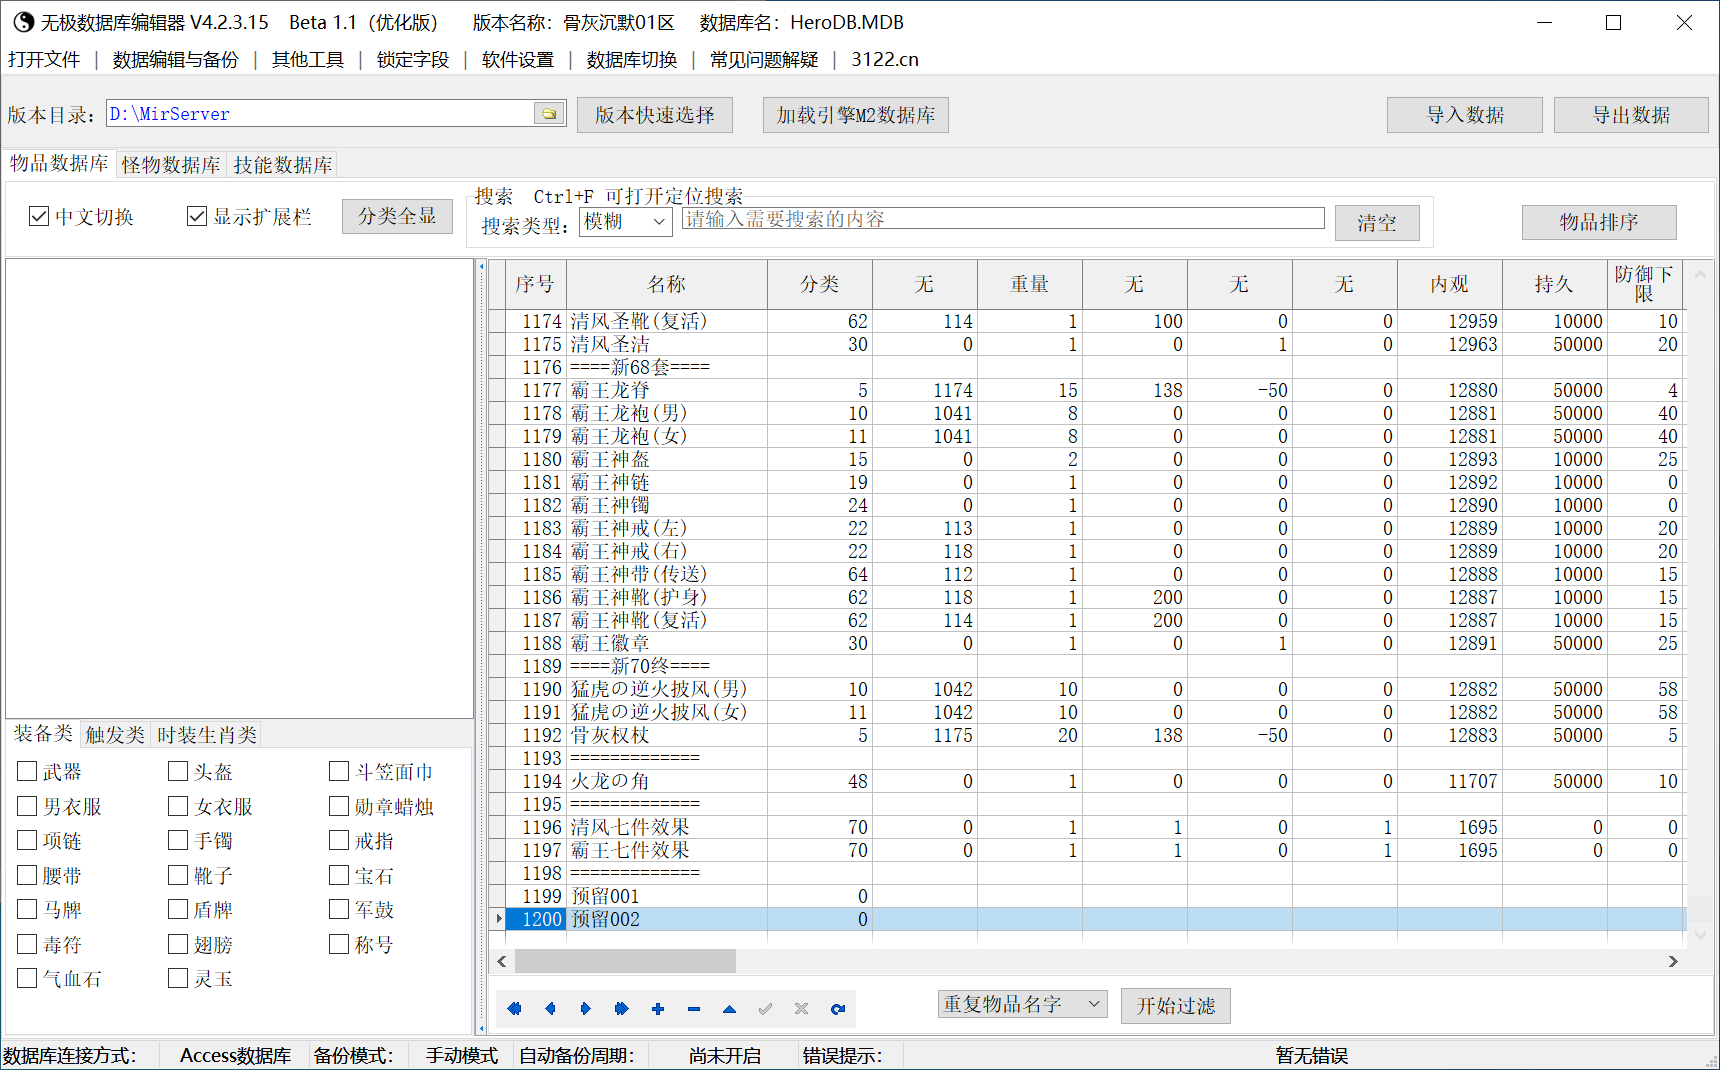This screenshot has width=1720, height=1070.
Task: Toggle the 显示扩展栏 checkbox
Action: pyautogui.click(x=197, y=216)
